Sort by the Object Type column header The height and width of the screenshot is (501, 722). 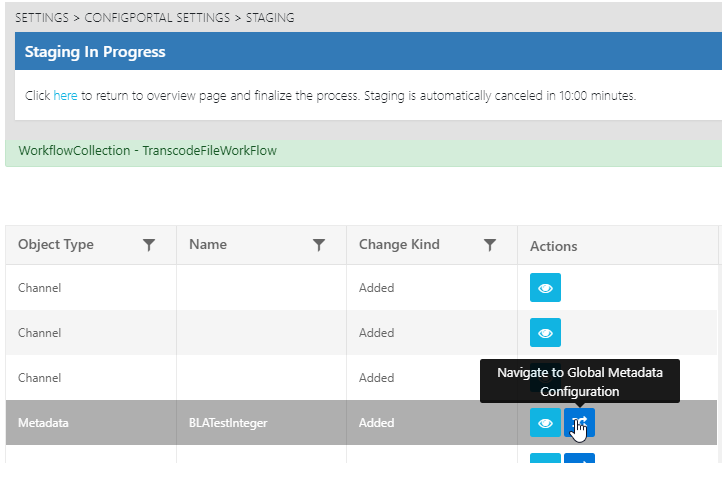(x=56, y=245)
